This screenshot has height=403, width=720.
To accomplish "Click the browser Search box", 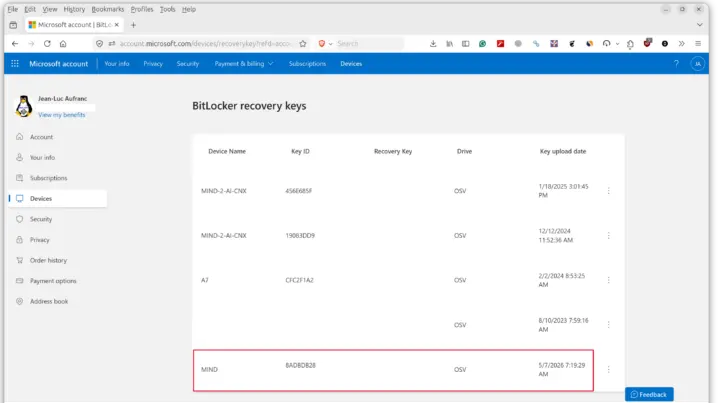I will point(369,44).
